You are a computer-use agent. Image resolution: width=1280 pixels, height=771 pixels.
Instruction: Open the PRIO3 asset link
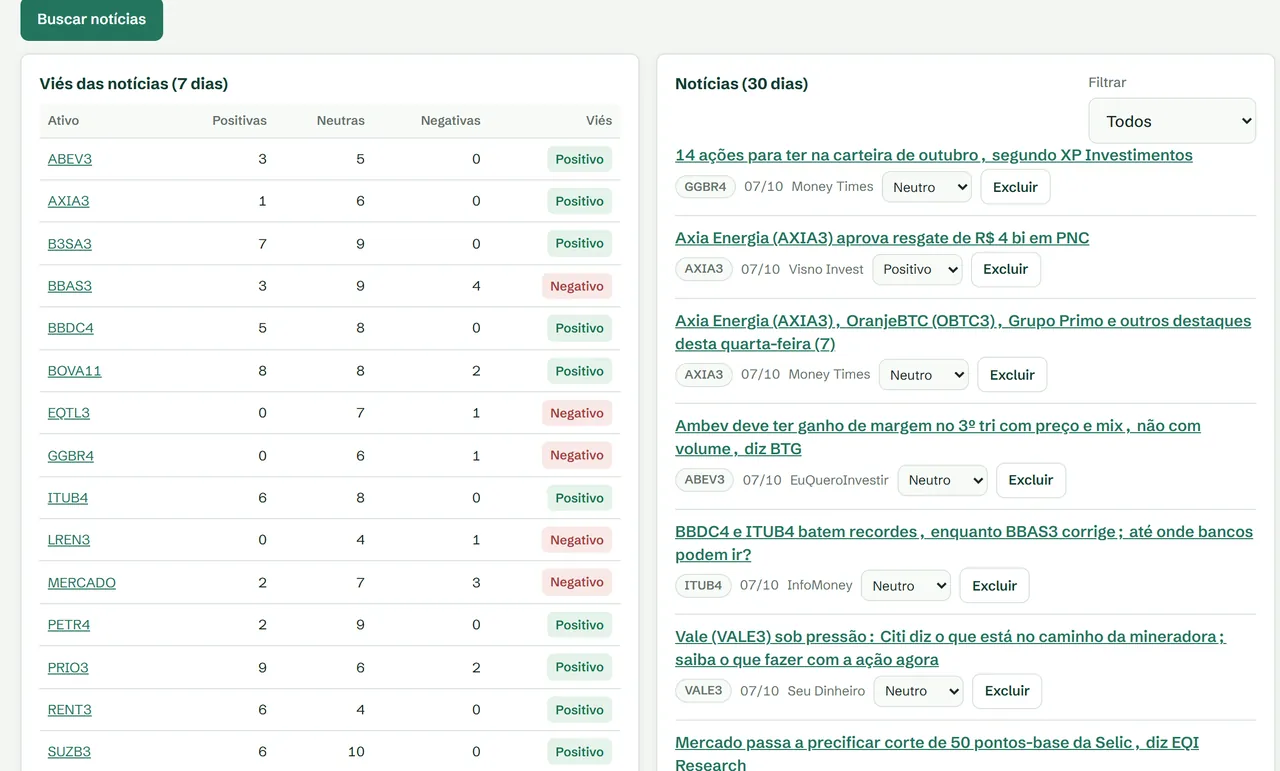[x=68, y=668]
